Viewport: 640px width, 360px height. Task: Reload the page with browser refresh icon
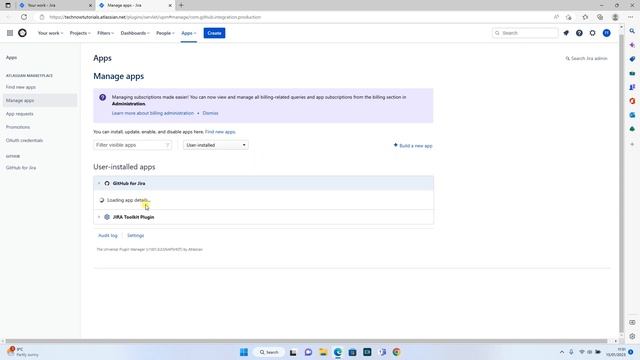coord(24,17)
